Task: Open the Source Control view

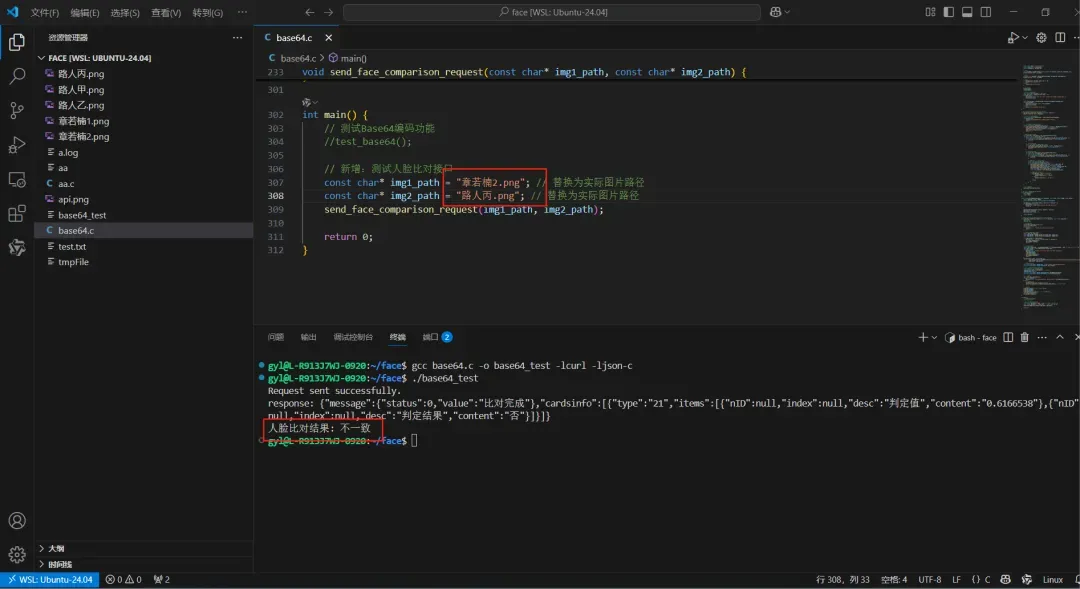Action: (x=17, y=110)
